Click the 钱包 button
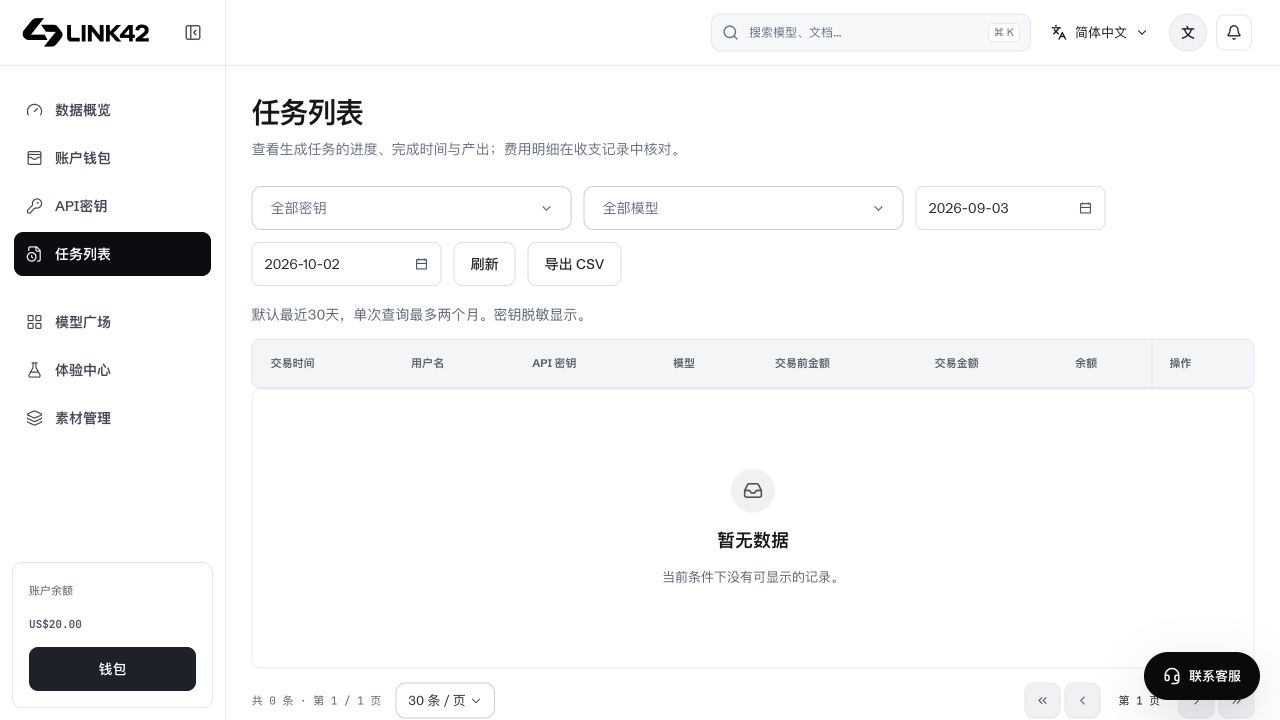 click(112, 669)
